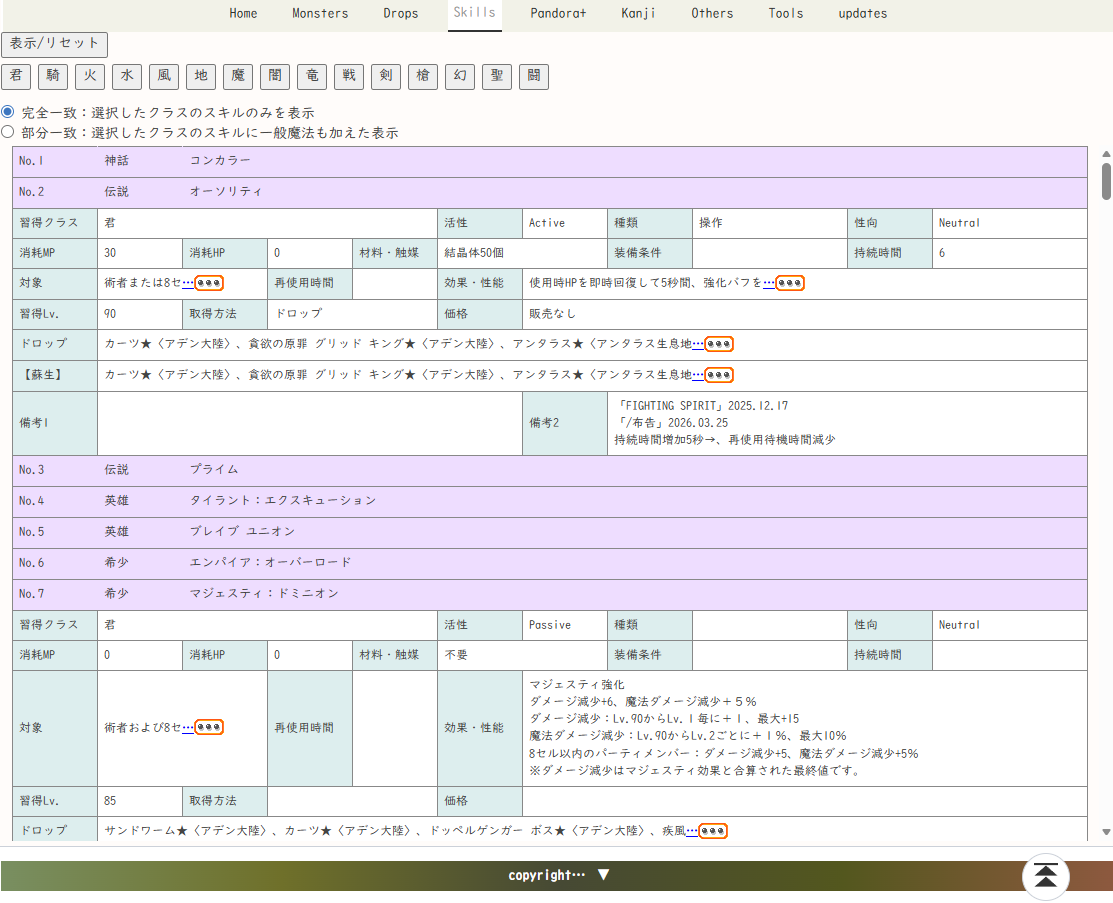The image size is (1113, 903).
Task: Filter by 魔 class button
Action: point(238,77)
